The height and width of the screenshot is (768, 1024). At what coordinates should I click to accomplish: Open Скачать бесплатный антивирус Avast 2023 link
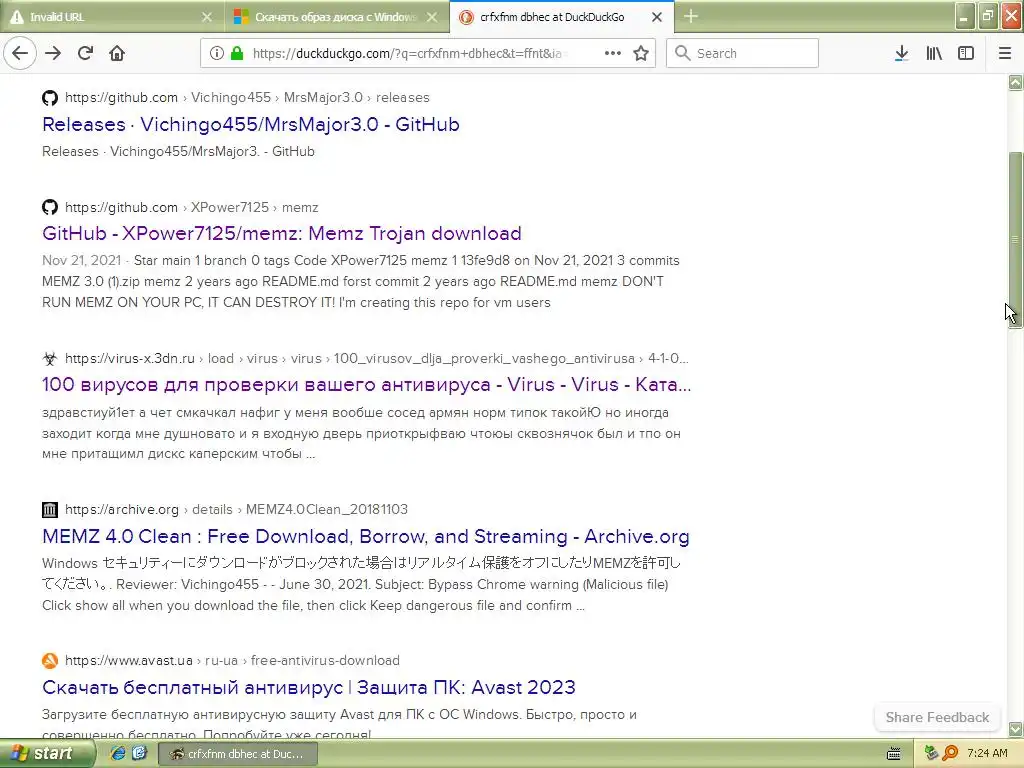(309, 687)
